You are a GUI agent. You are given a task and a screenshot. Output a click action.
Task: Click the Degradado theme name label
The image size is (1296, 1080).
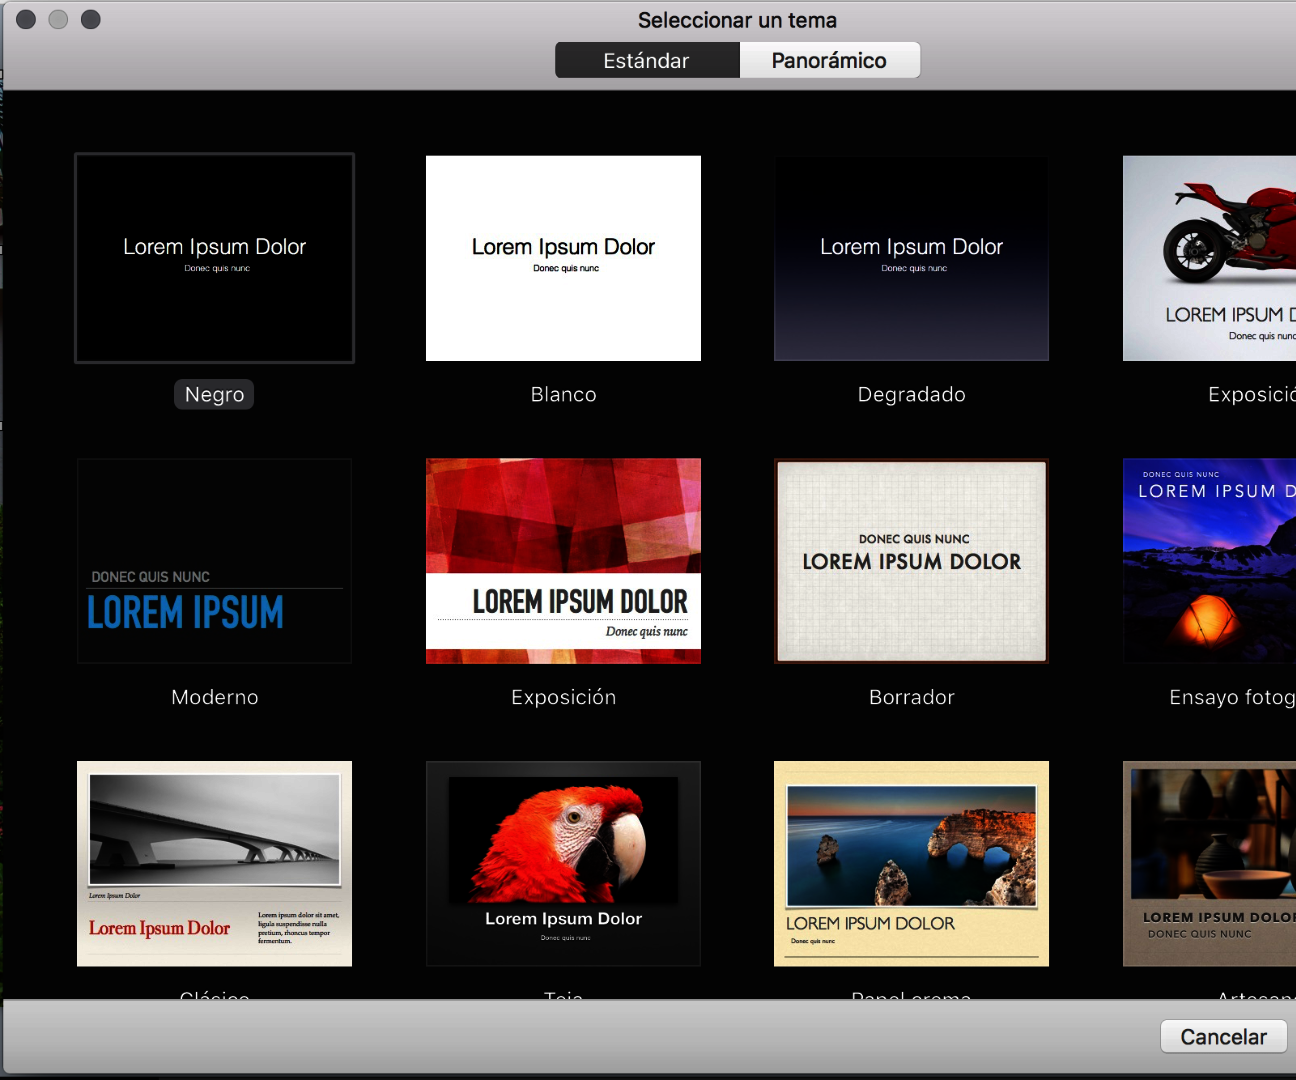911,395
